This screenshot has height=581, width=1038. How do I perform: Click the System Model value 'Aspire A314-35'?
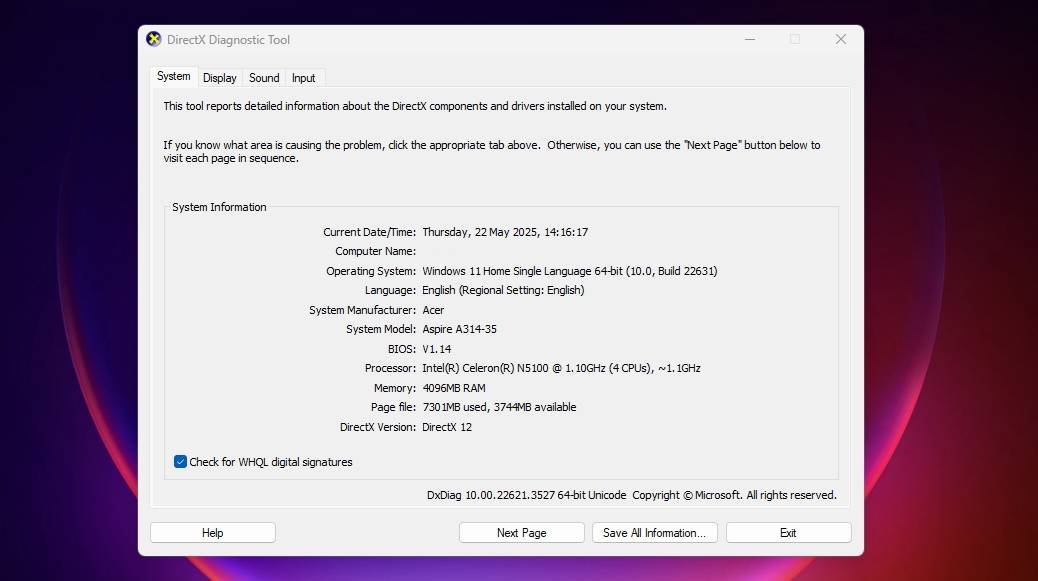click(459, 330)
